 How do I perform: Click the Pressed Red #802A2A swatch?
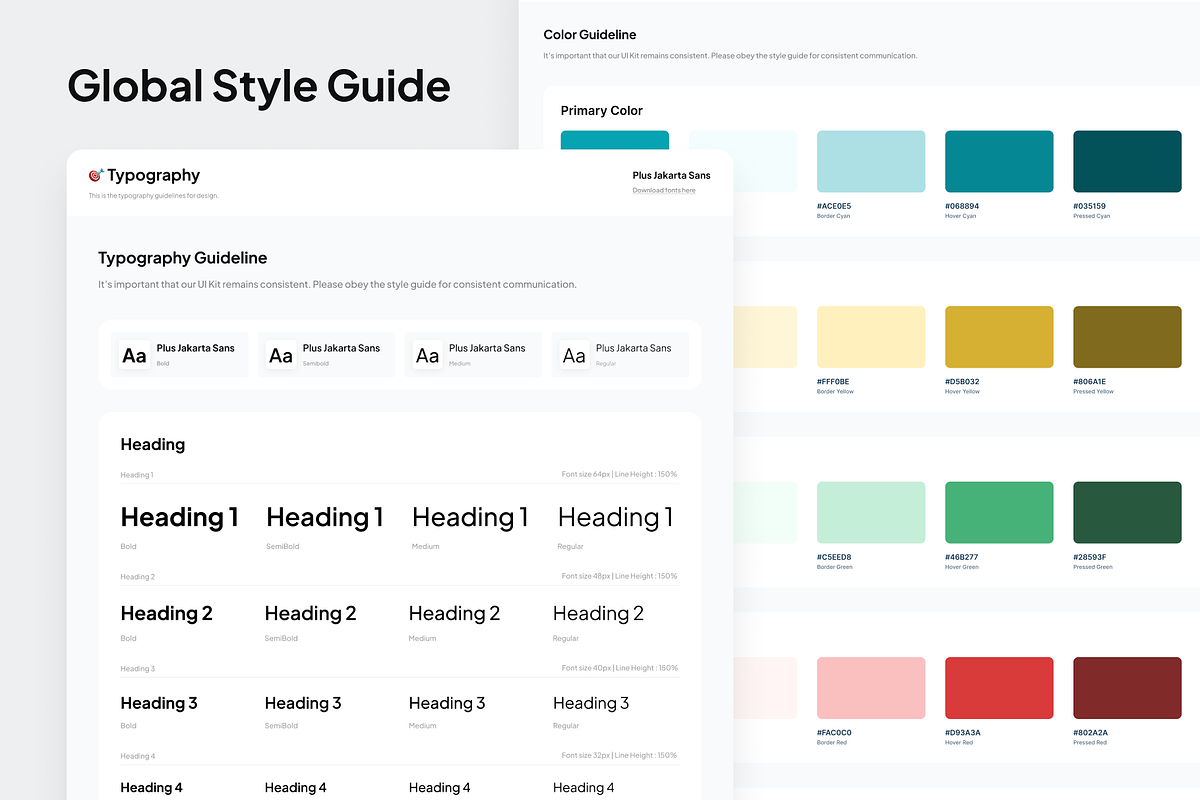[1127, 687]
